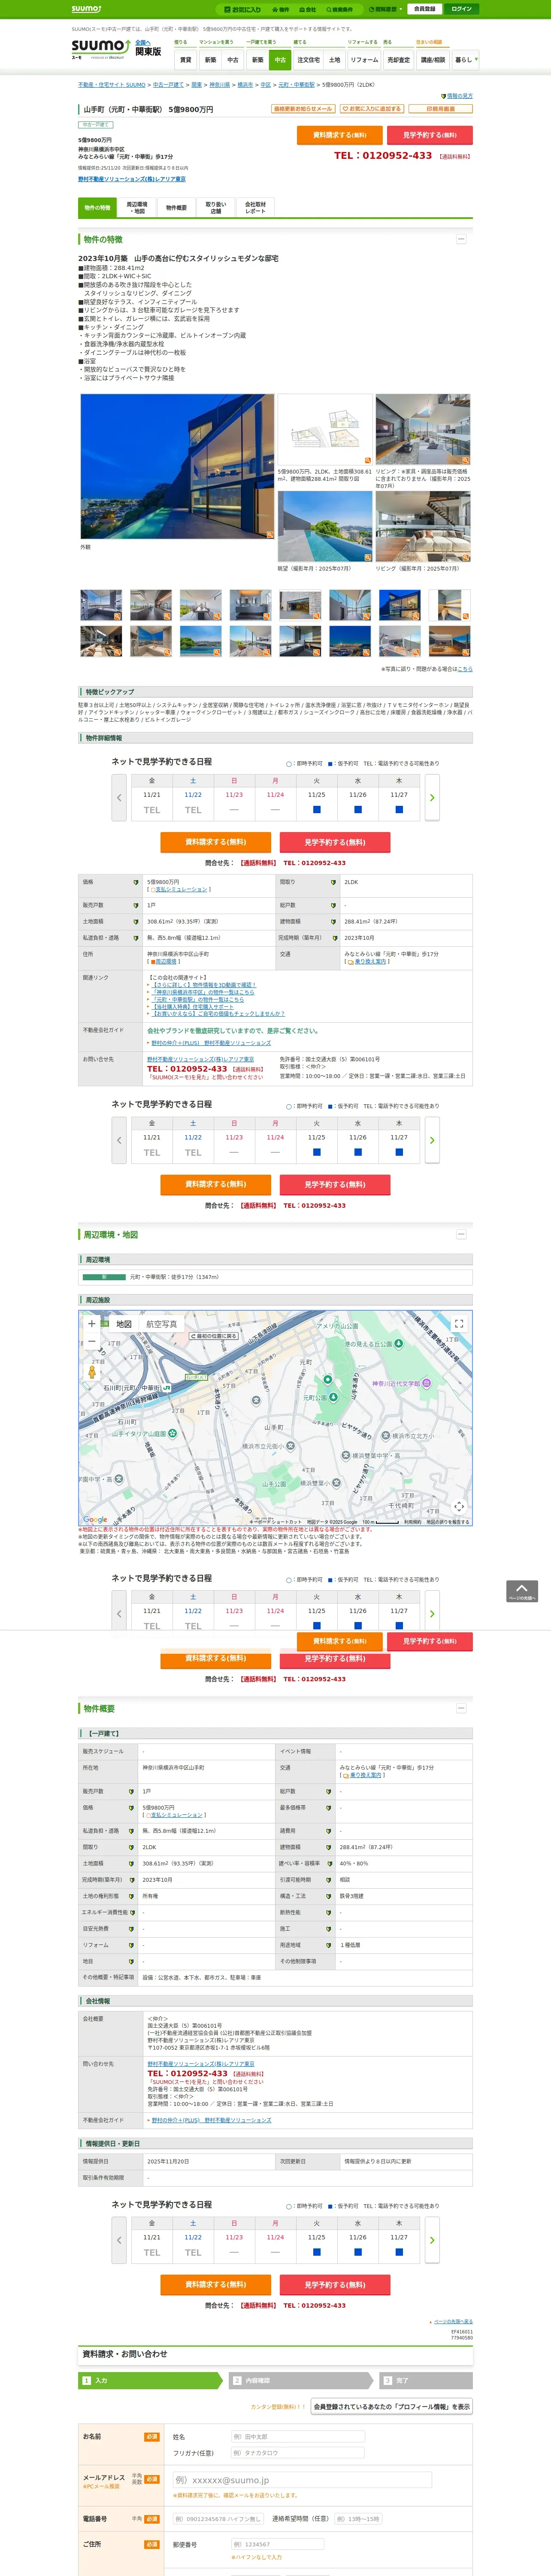The image size is (551, 2576).
Task: Switch to the 物件概要 tab
Action: click(x=176, y=208)
